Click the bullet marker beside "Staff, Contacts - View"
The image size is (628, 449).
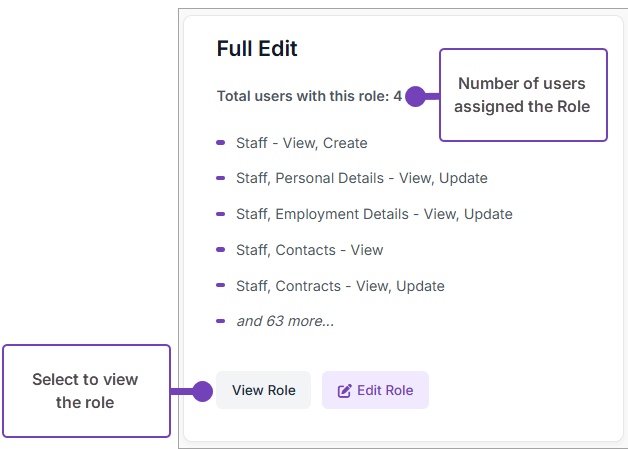[x=220, y=250]
